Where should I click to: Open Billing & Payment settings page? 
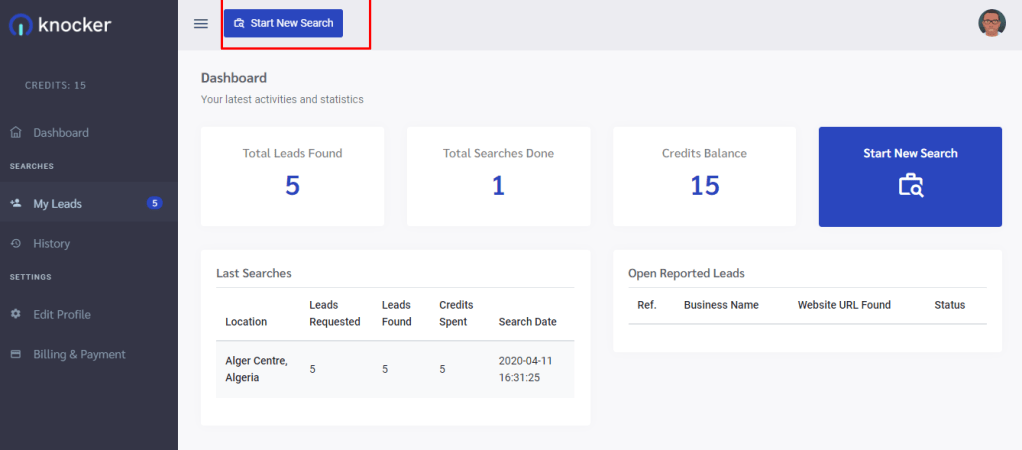tap(80, 355)
